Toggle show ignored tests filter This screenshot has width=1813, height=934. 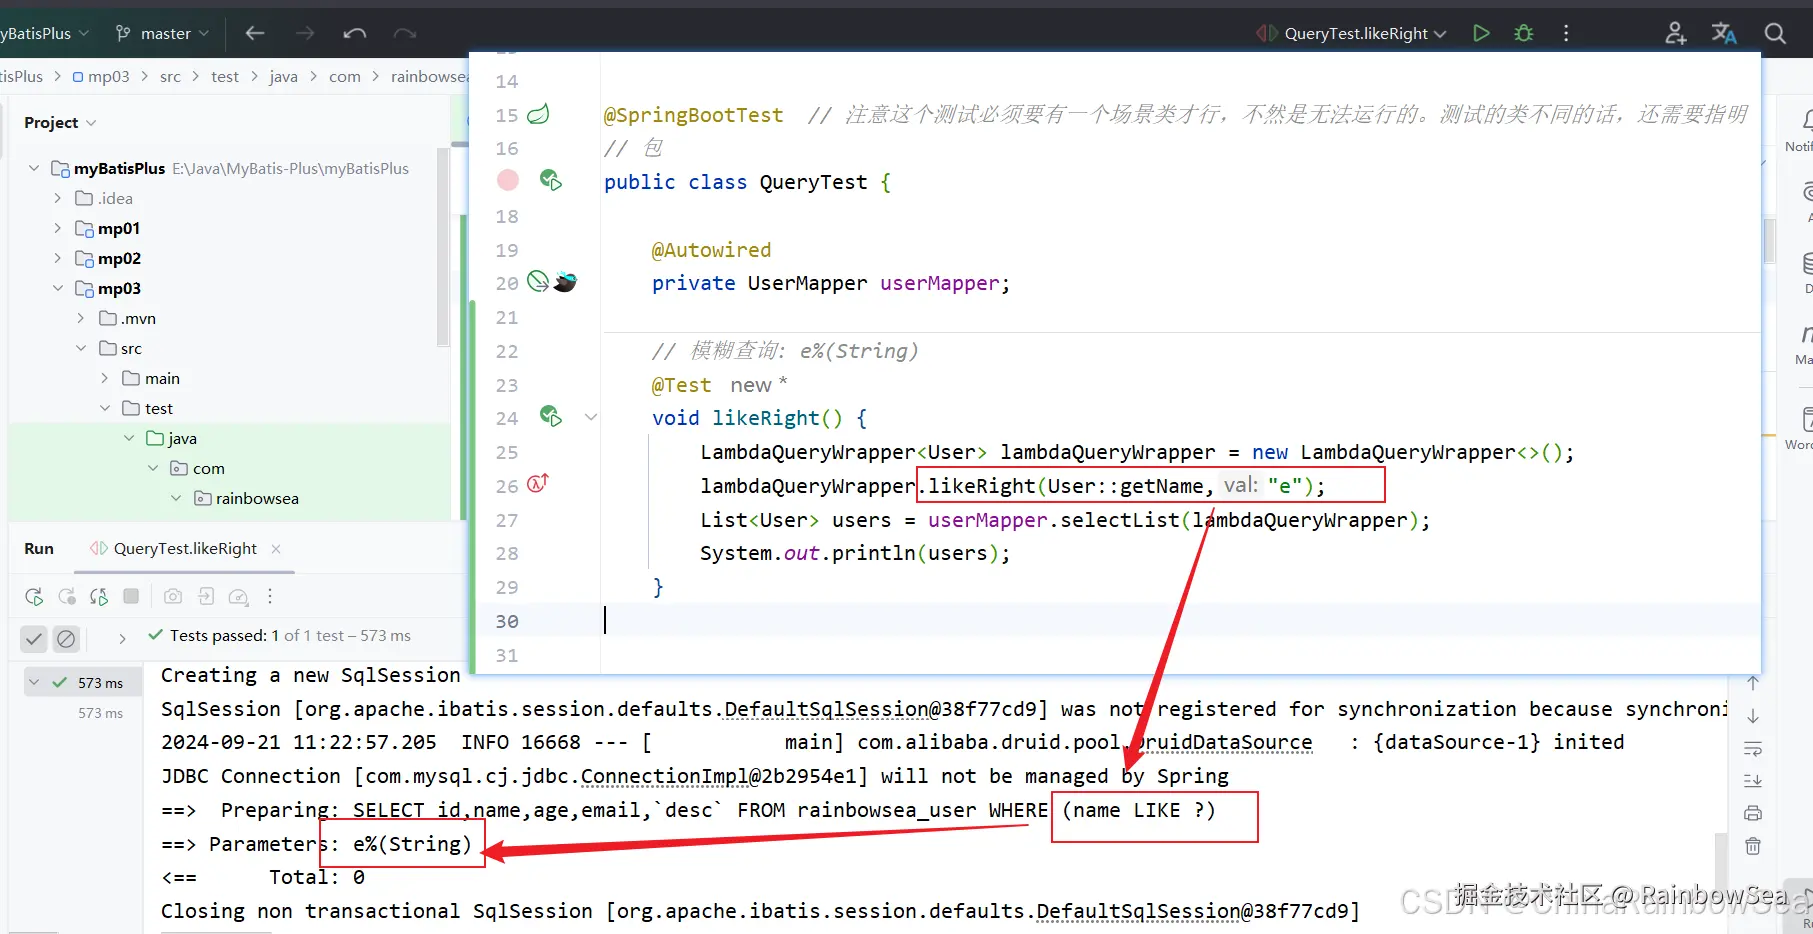coord(66,638)
